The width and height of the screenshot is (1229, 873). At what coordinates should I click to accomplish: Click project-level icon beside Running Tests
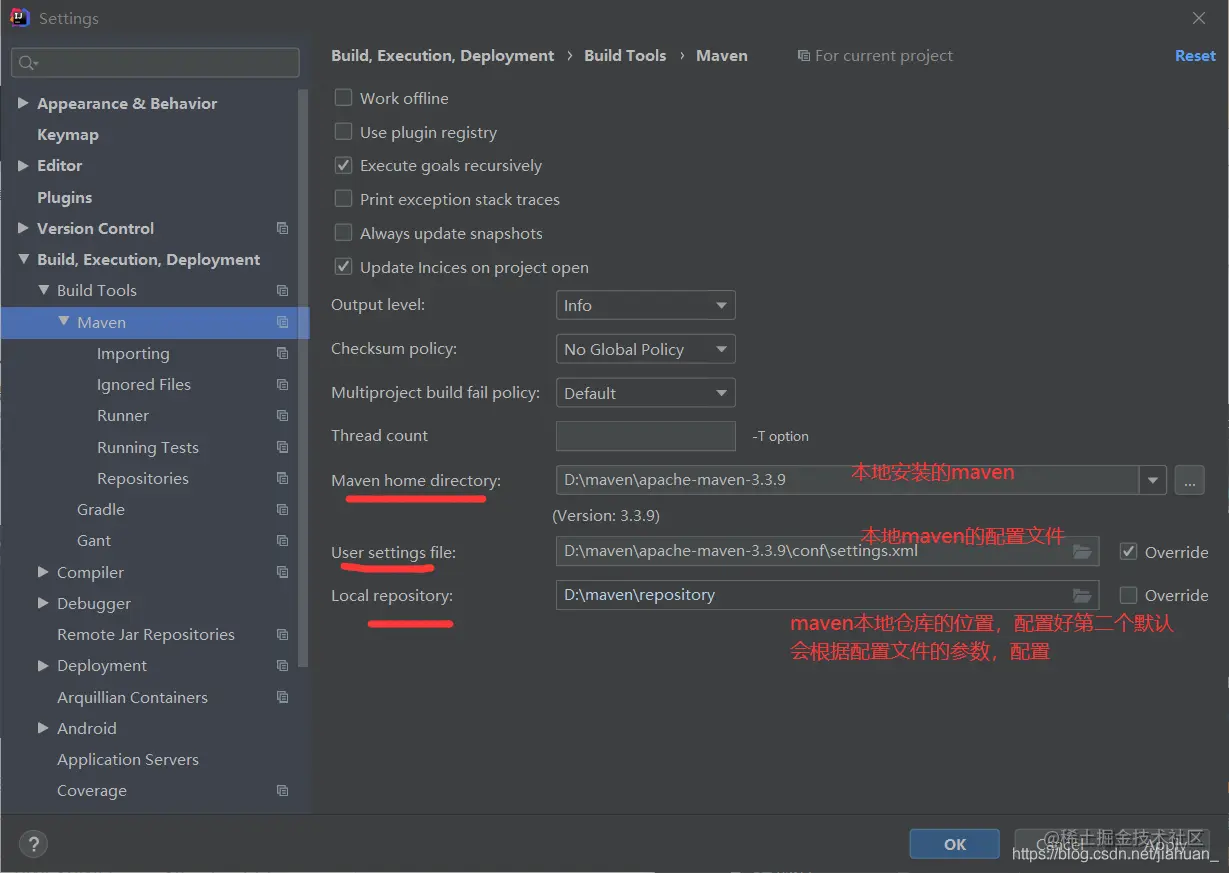[283, 447]
